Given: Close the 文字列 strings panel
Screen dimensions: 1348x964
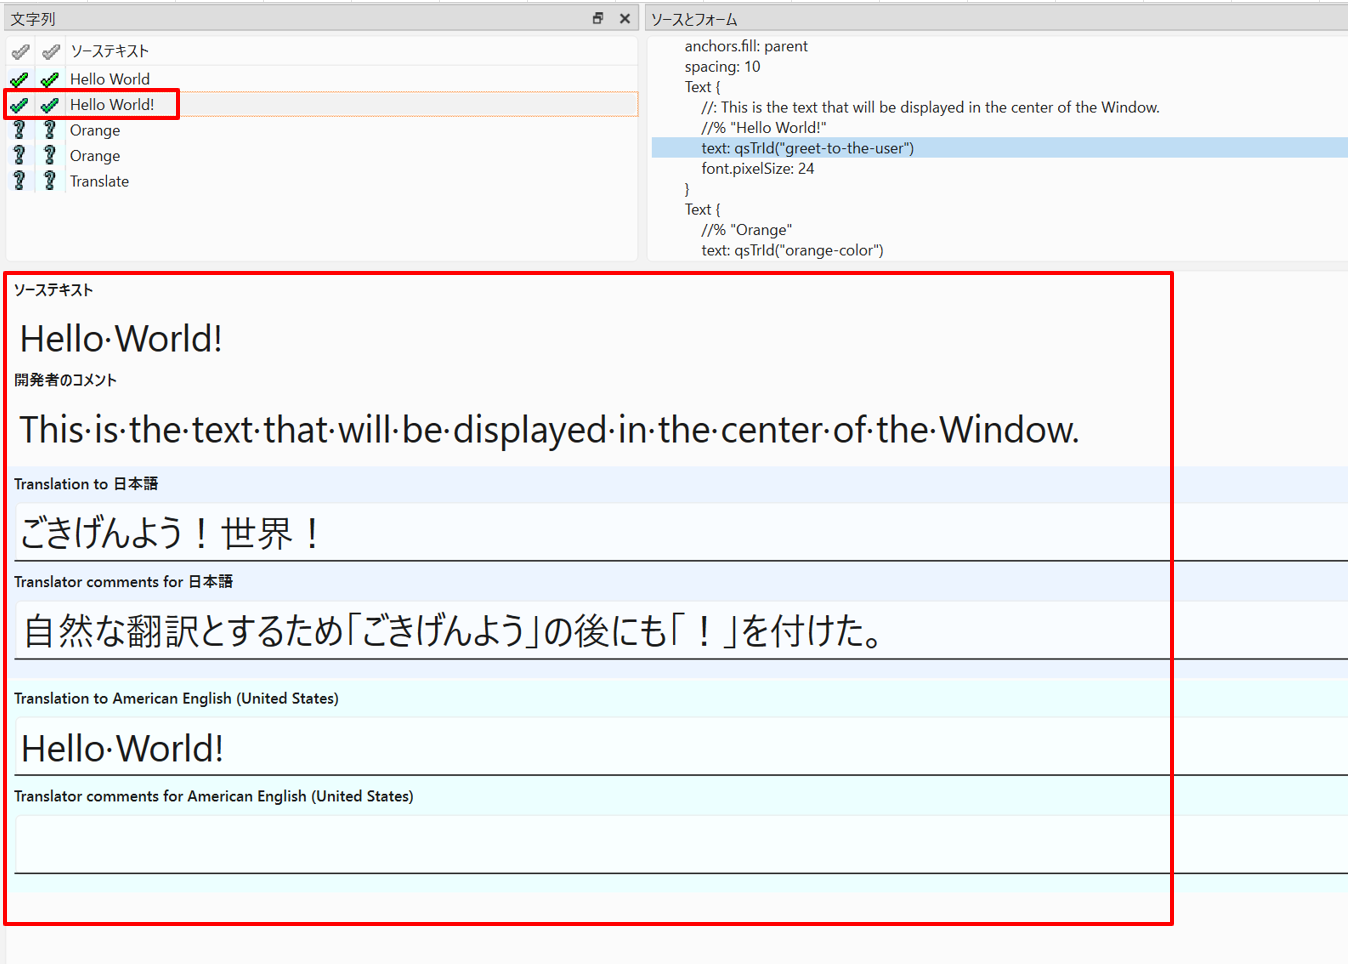Looking at the screenshot, I should (x=625, y=18).
